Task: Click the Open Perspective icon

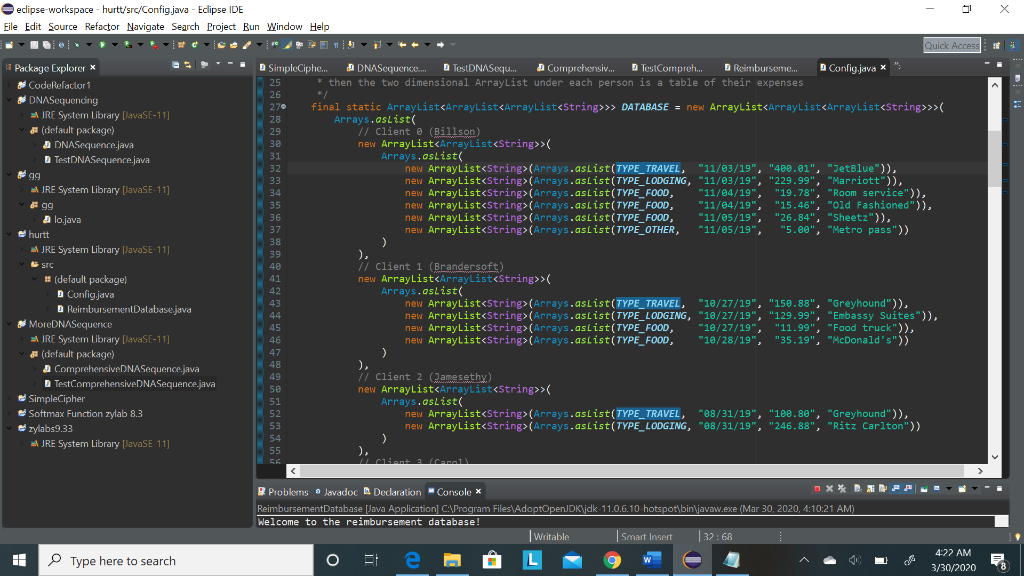Action: click(995, 45)
